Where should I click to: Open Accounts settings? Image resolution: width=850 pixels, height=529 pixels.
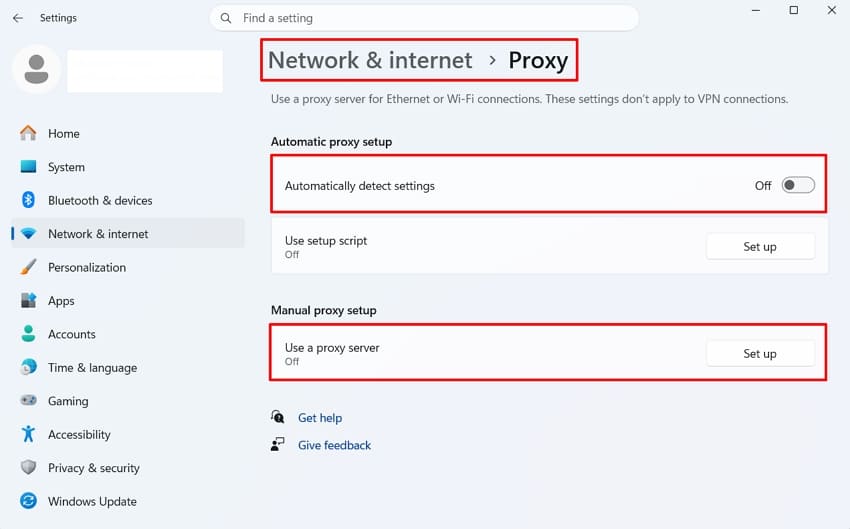tap(128, 334)
